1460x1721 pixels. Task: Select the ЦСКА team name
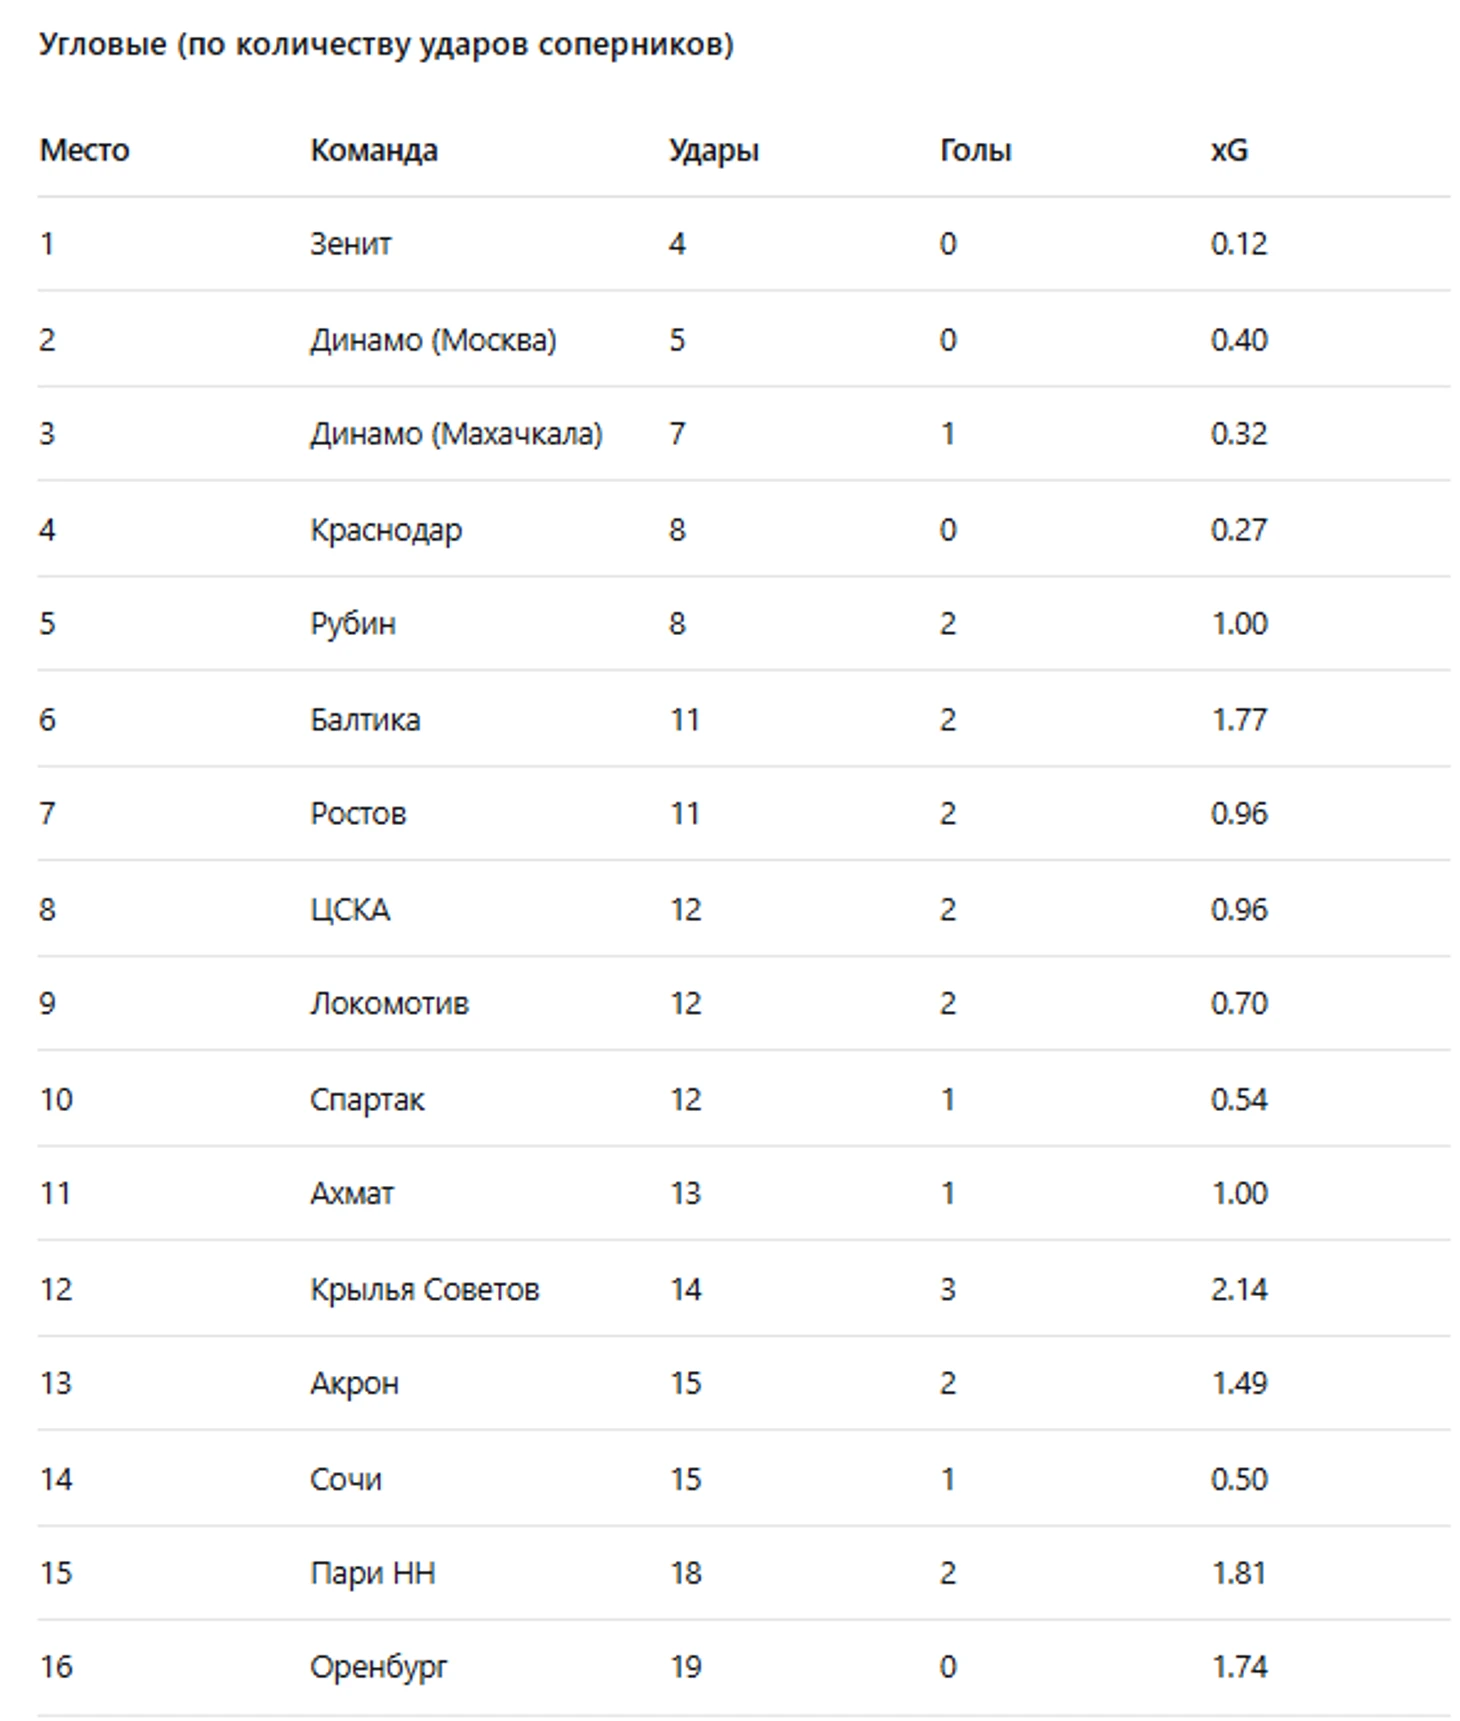[x=350, y=910]
